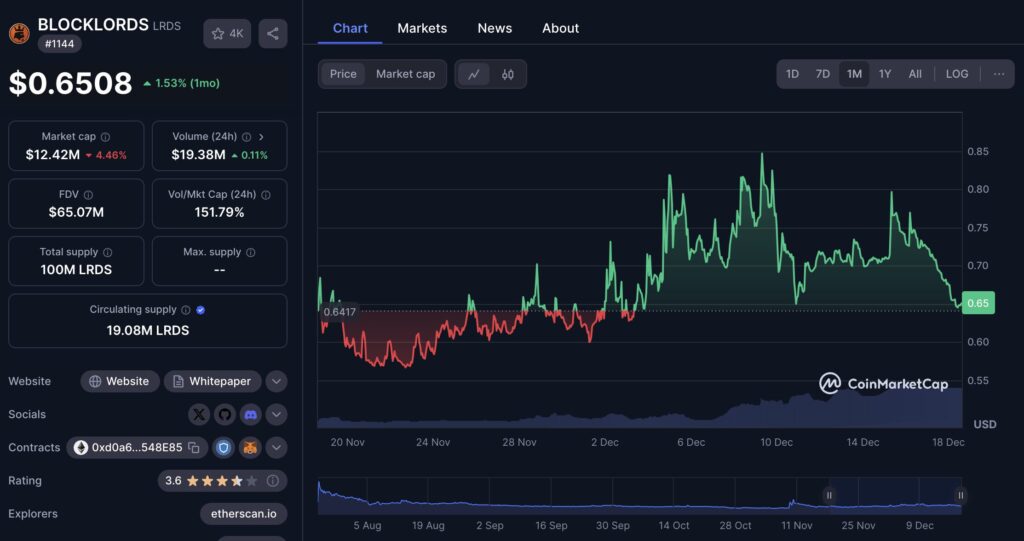
Task: Click the $19.38M volume value
Action: click(199, 156)
